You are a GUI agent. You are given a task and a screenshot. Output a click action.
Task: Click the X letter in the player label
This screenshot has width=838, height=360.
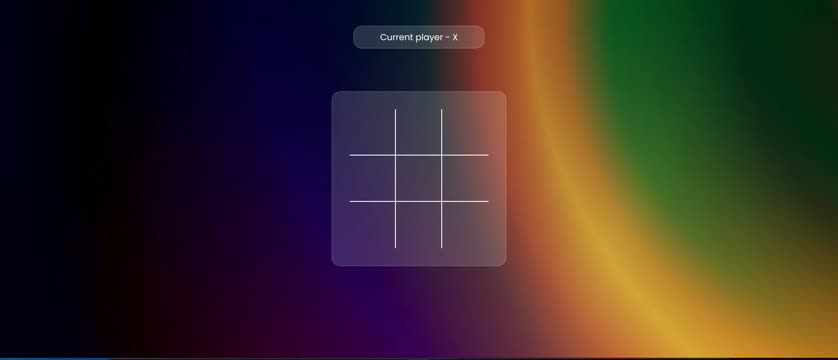click(x=455, y=37)
